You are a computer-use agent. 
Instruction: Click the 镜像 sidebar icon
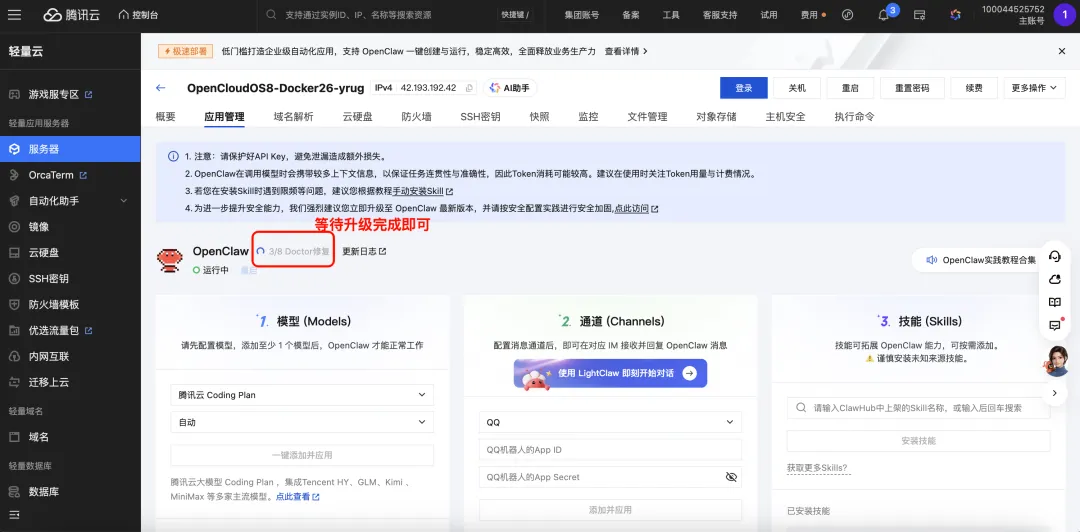pyautogui.click(x=14, y=227)
